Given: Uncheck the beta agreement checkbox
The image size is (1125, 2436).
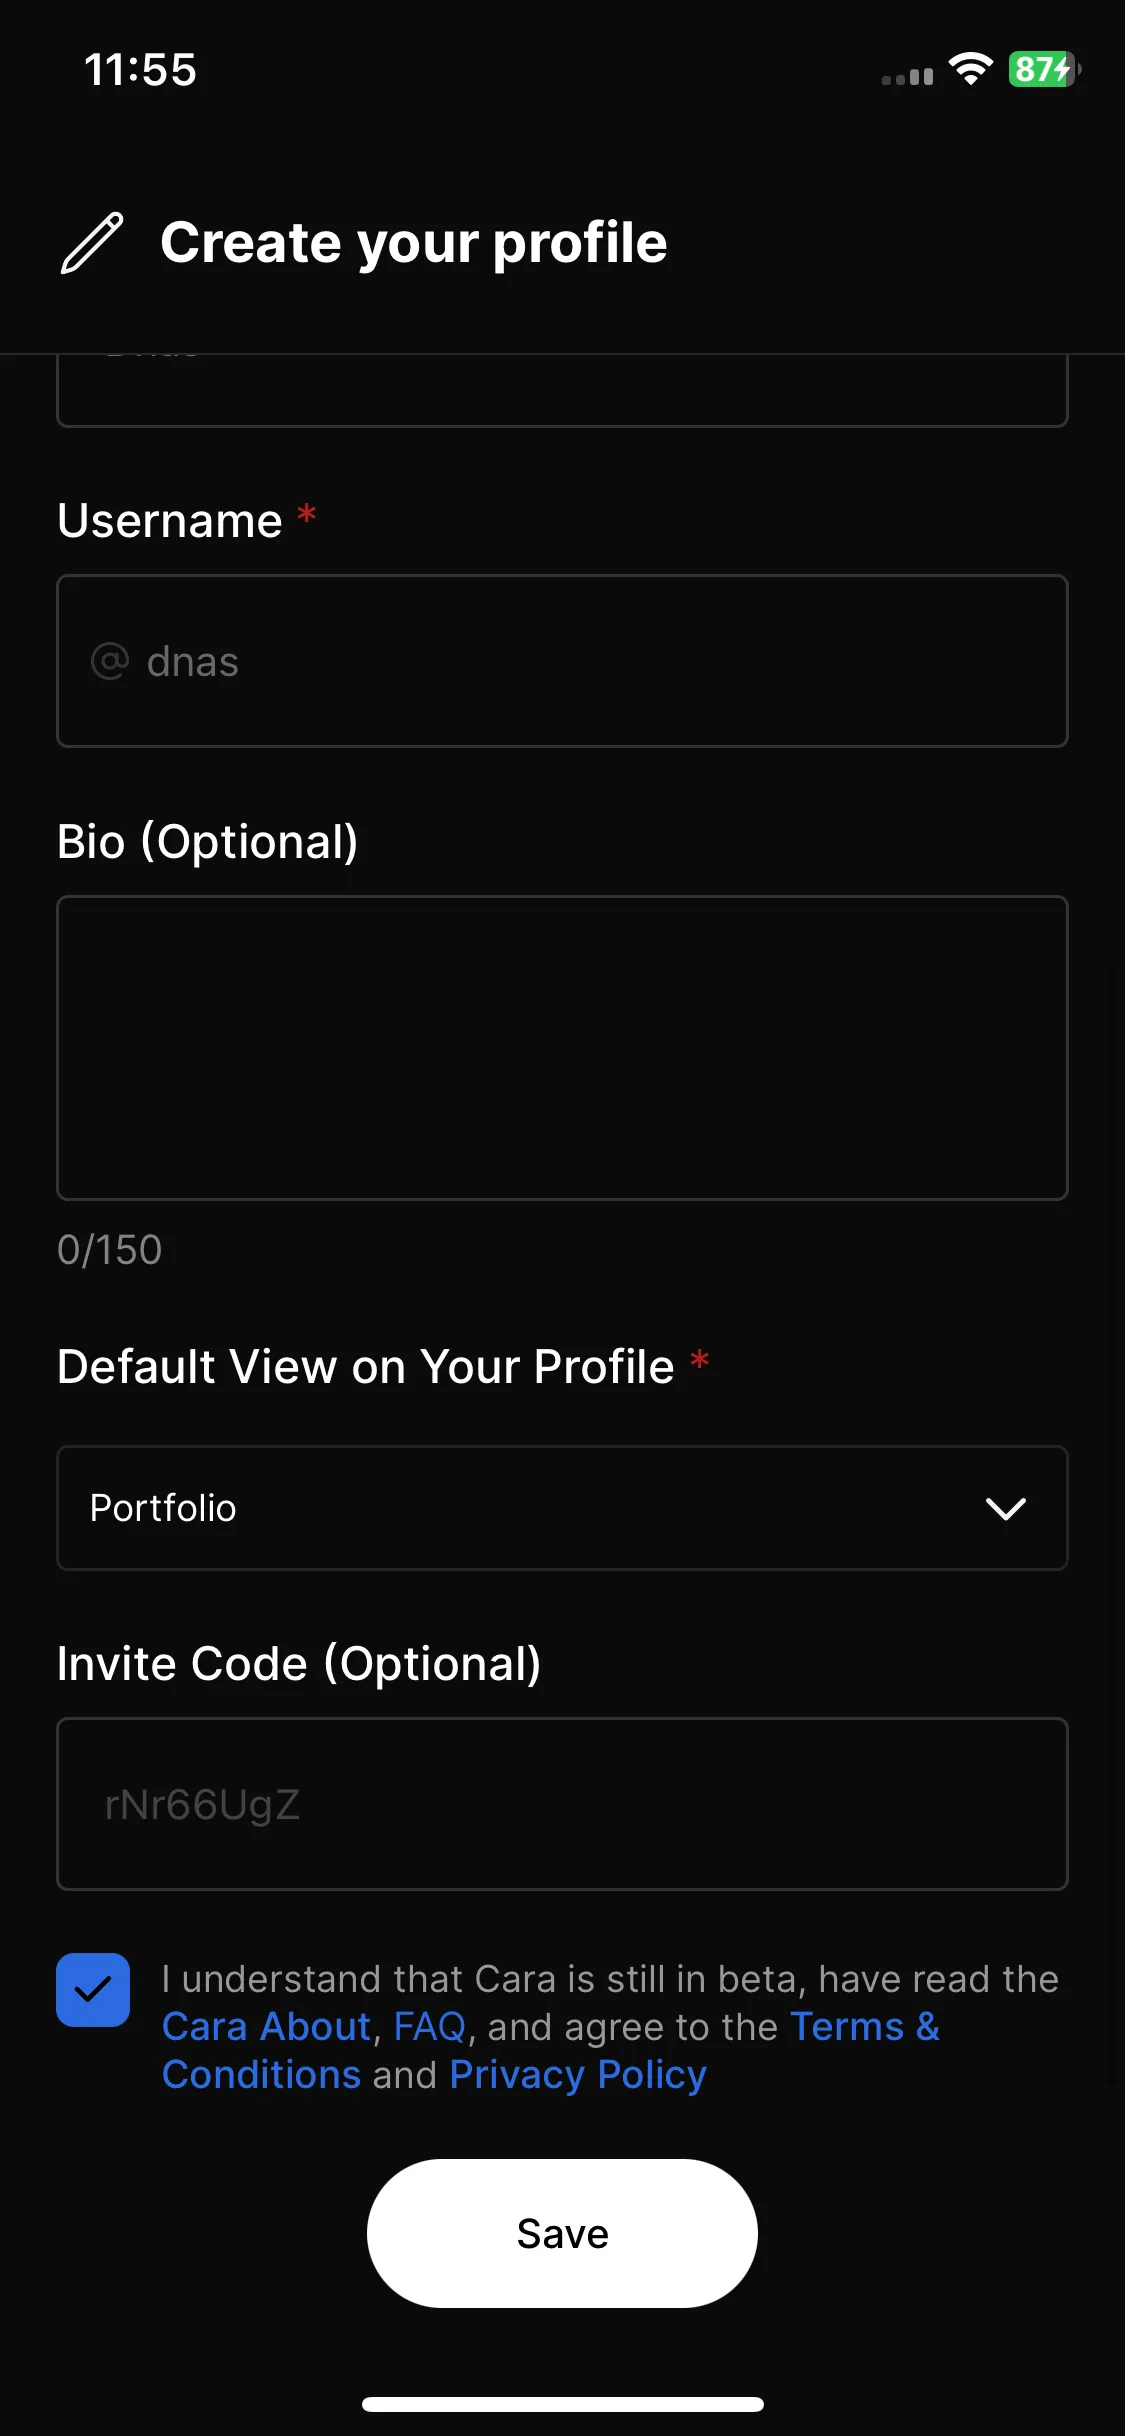Looking at the screenshot, I should click(93, 1990).
